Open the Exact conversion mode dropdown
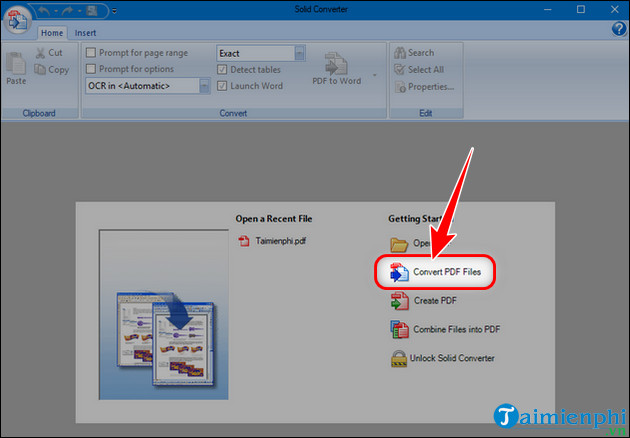 pyautogui.click(x=300, y=53)
